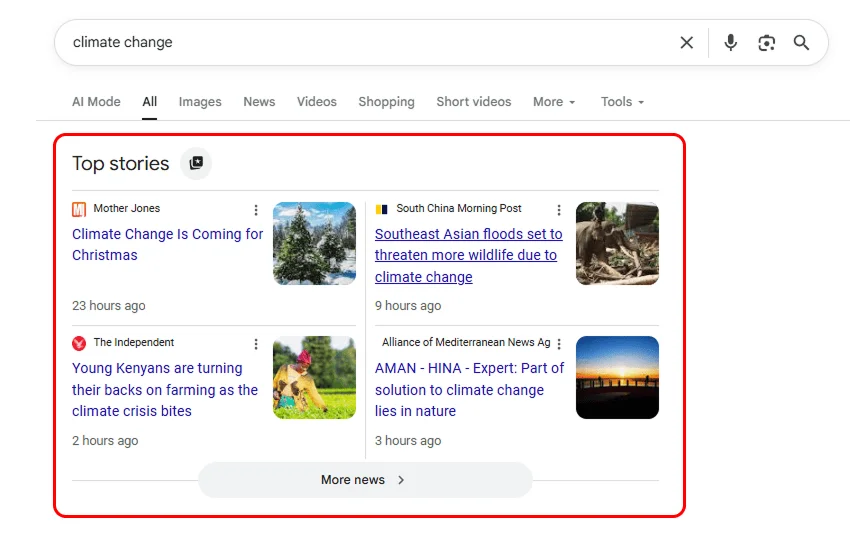Open the three-dot menu for The Independent story

256,344
